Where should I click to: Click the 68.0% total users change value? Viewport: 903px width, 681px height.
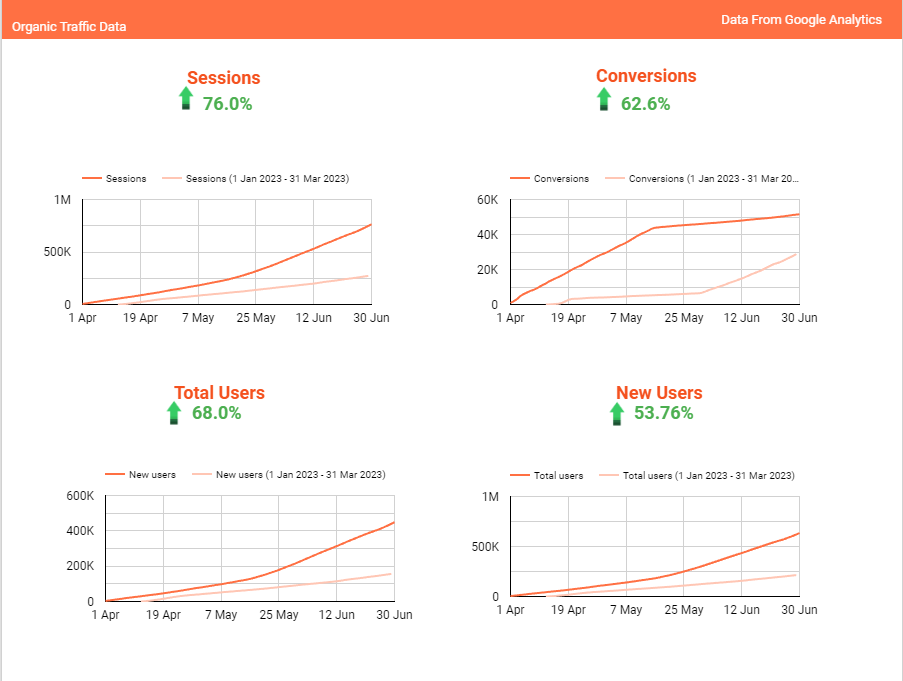[x=216, y=413]
